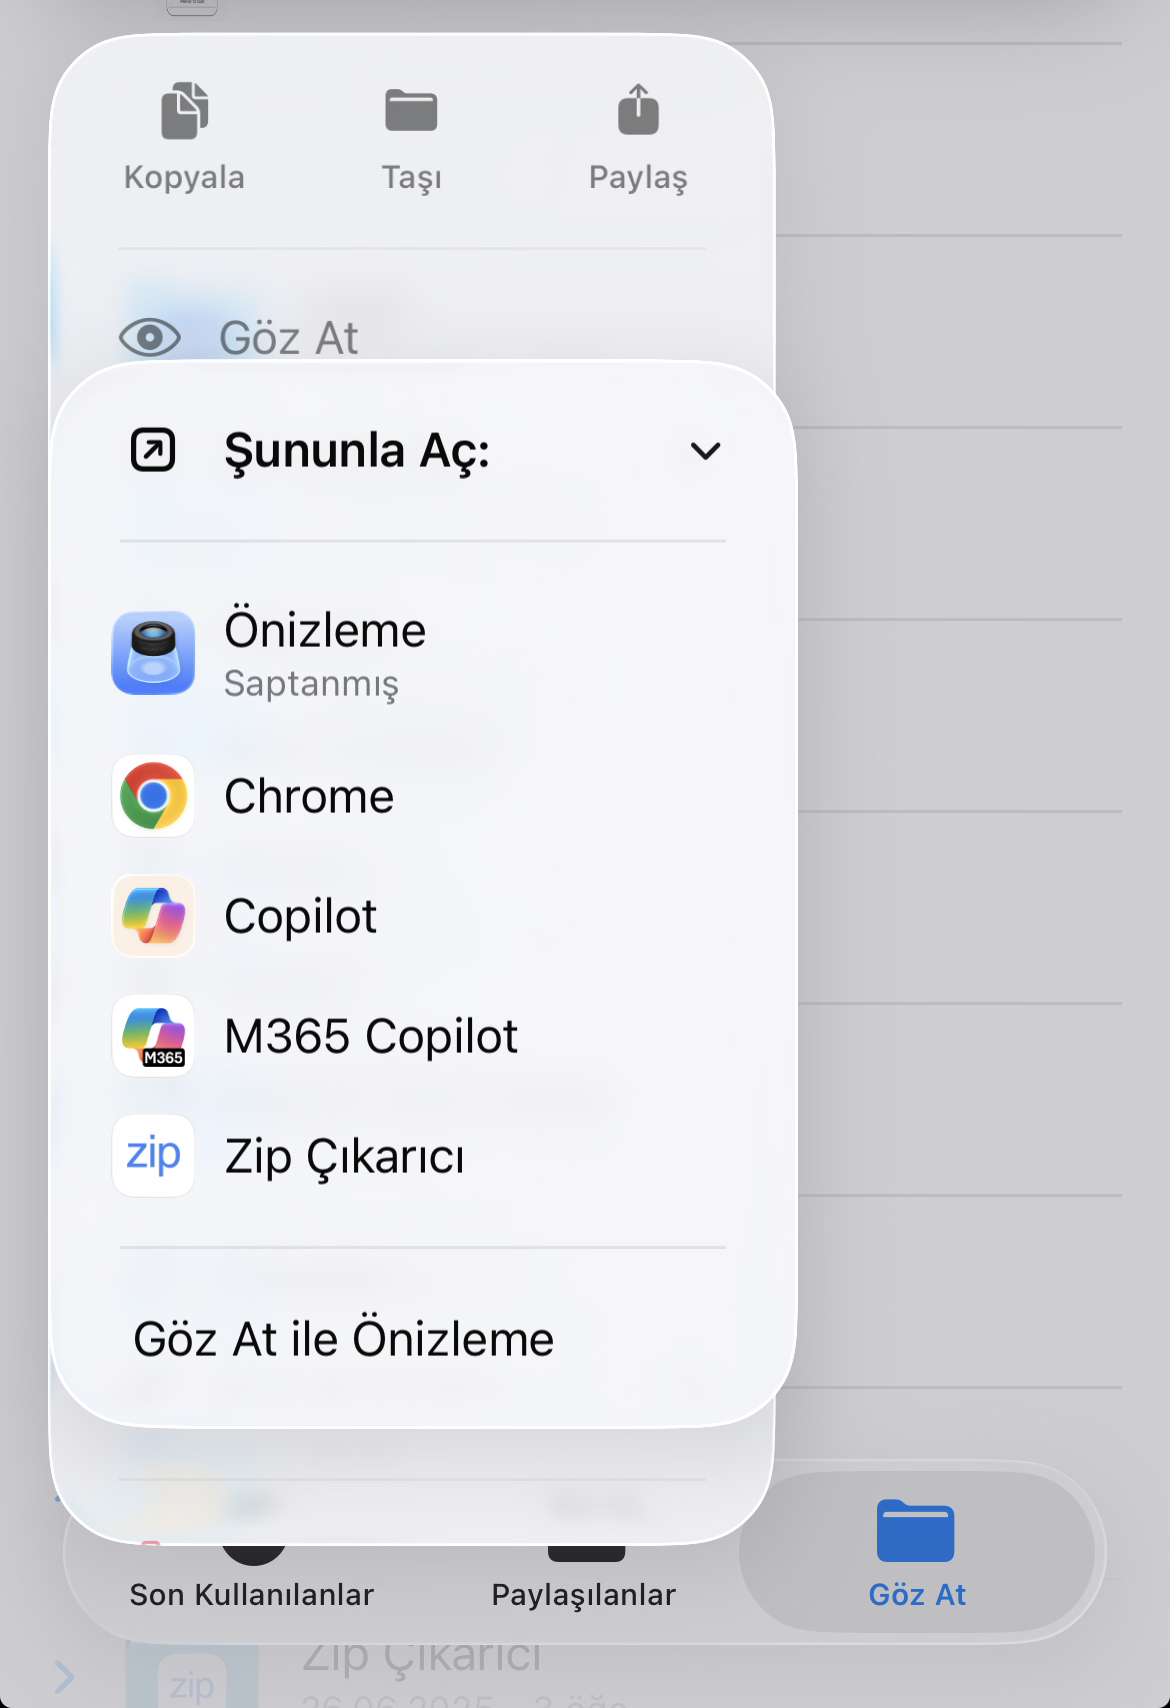Select the Önizleme app icon

point(153,653)
